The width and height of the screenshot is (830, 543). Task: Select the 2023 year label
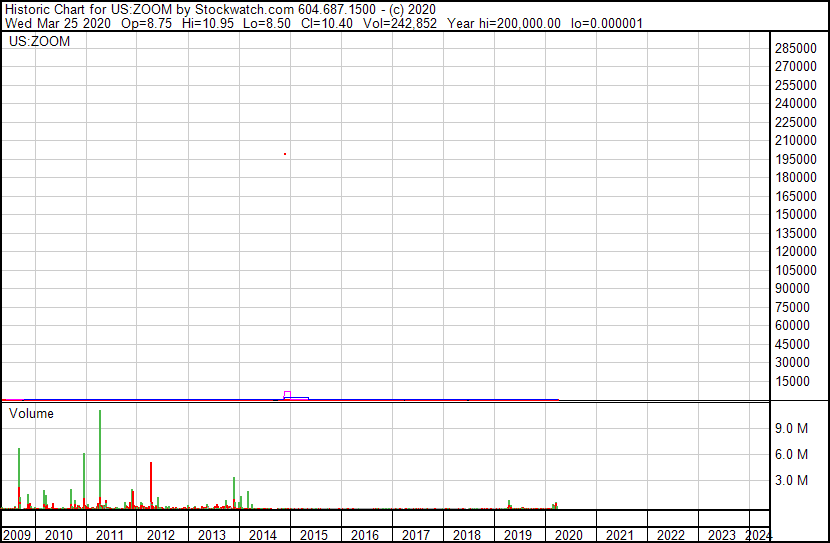click(x=722, y=535)
